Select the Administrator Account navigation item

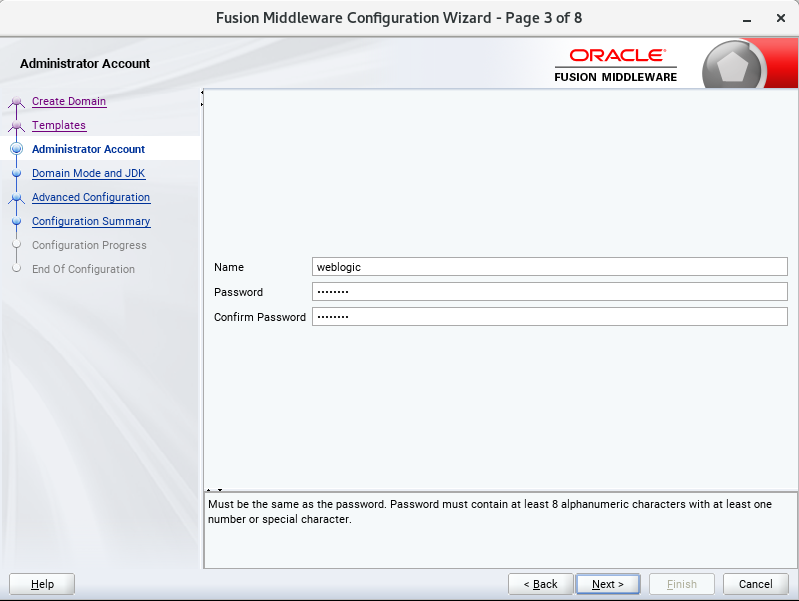tap(88, 149)
